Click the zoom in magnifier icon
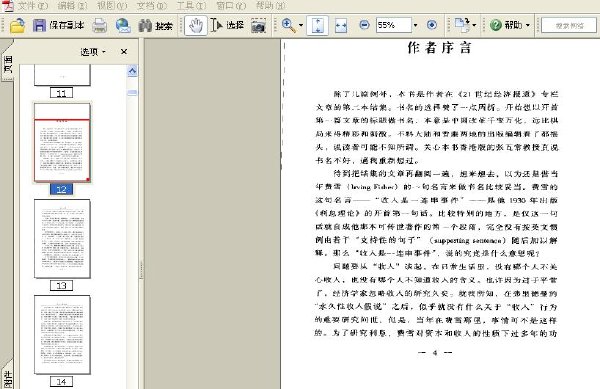This screenshot has height=389, width=600. (x=289, y=25)
